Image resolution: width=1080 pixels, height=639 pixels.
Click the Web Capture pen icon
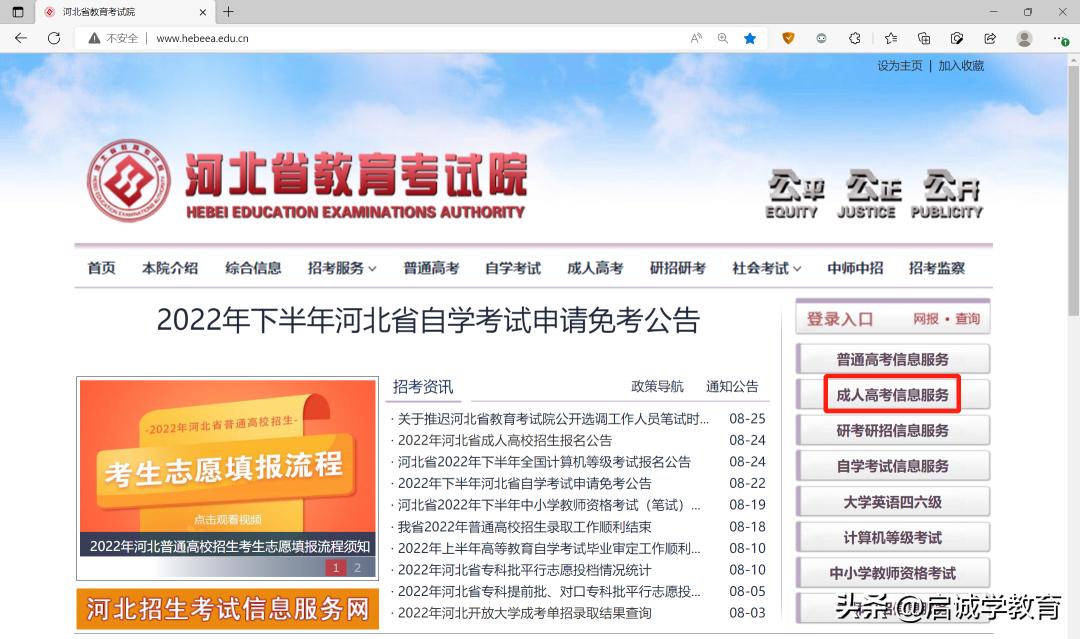(x=958, y=37)
